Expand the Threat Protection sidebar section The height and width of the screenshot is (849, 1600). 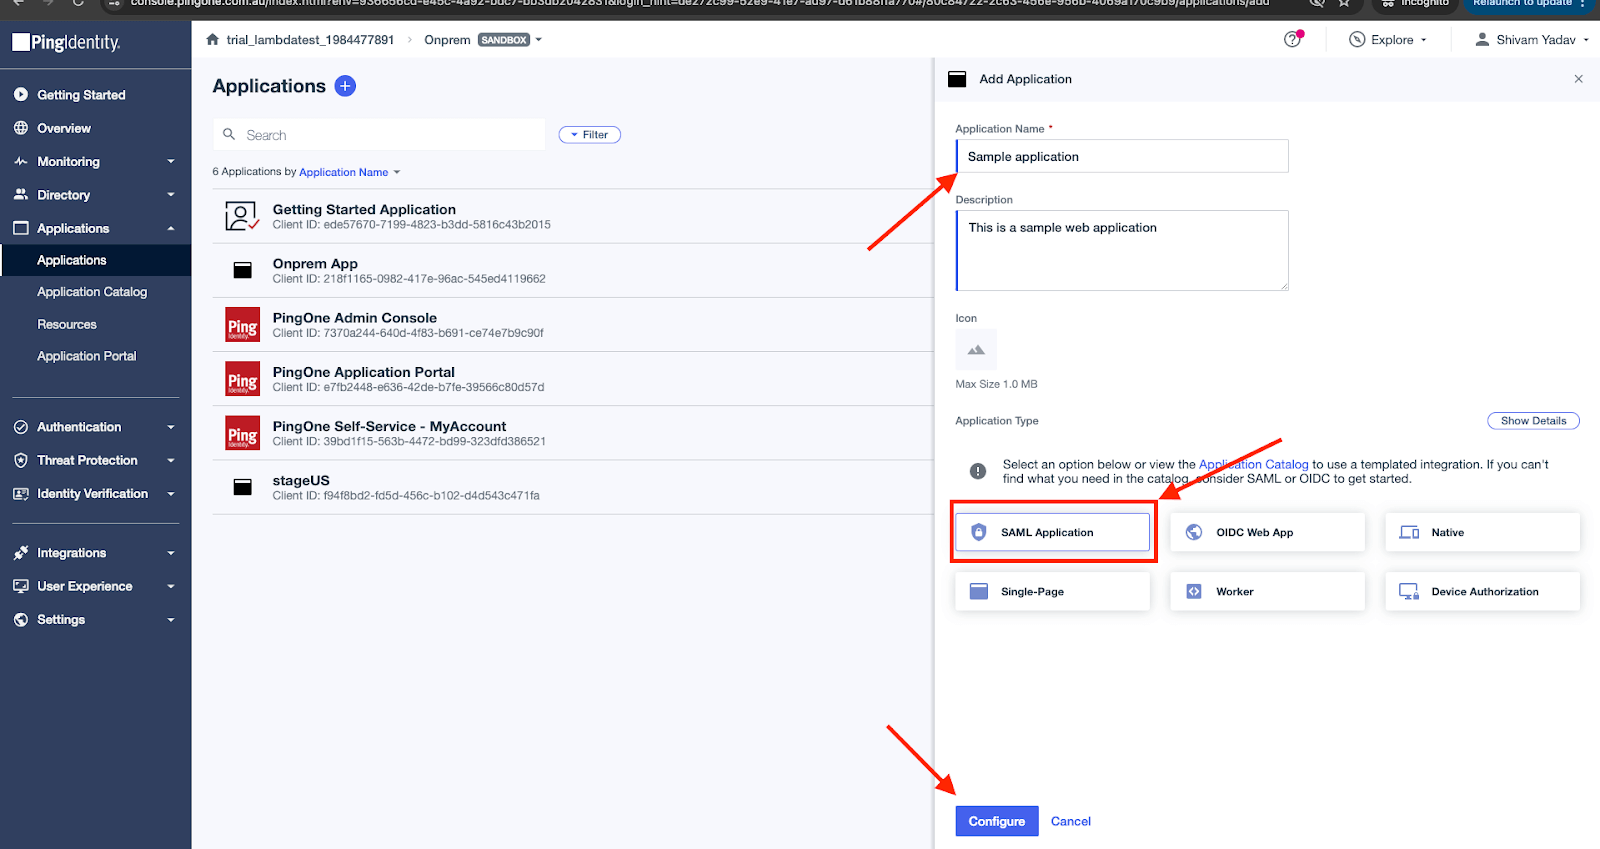(171, 460)
